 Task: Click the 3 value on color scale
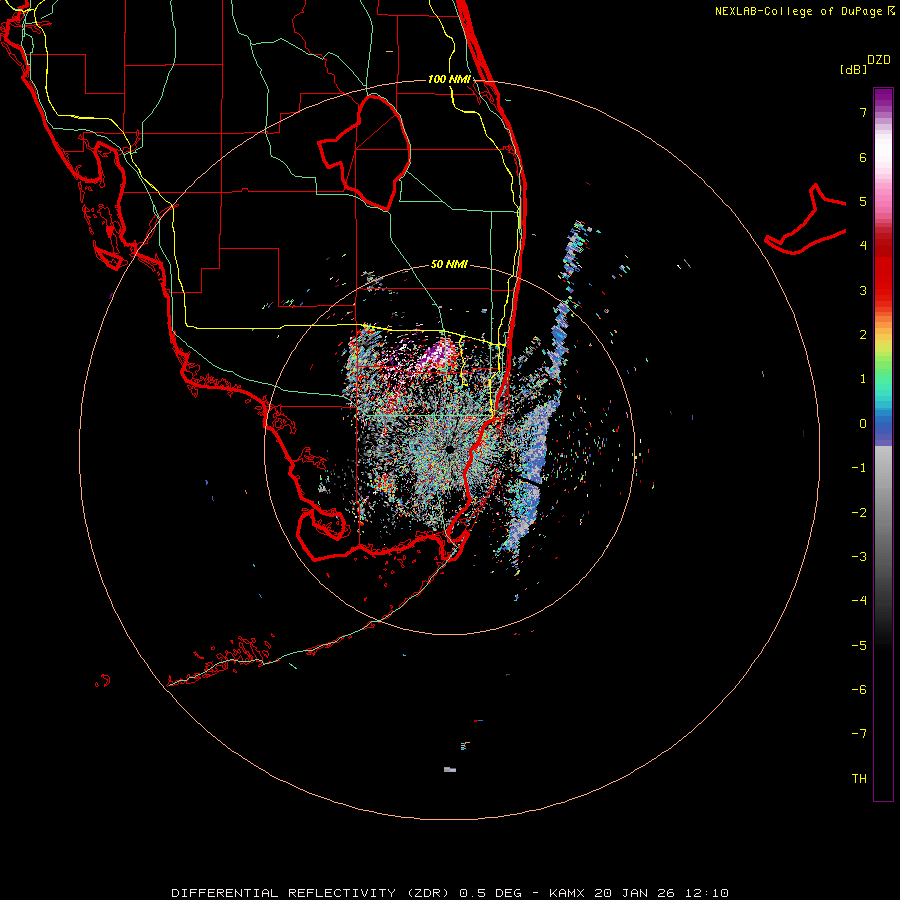click(863, 290)
